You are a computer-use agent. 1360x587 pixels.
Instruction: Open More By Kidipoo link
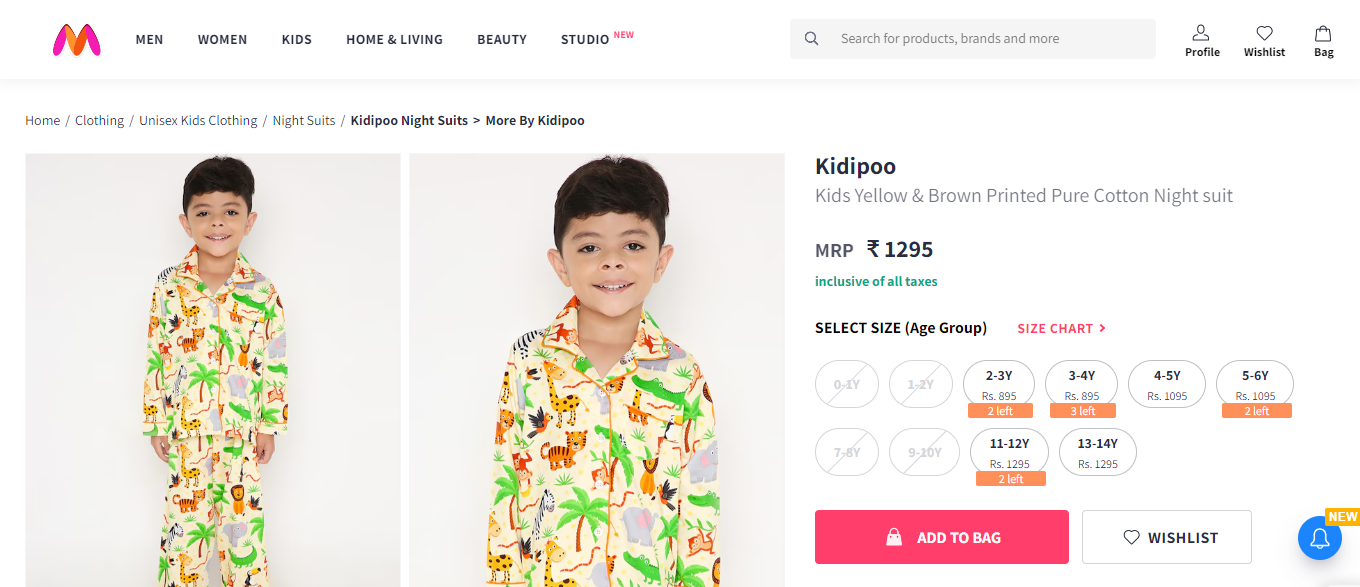[535, 120]
